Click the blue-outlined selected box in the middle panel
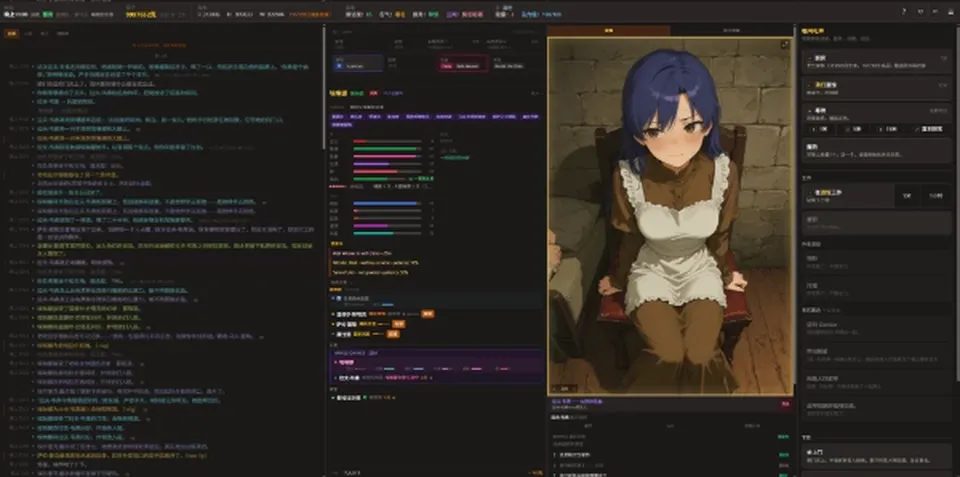The image size is (960, 477). point(358,64)
